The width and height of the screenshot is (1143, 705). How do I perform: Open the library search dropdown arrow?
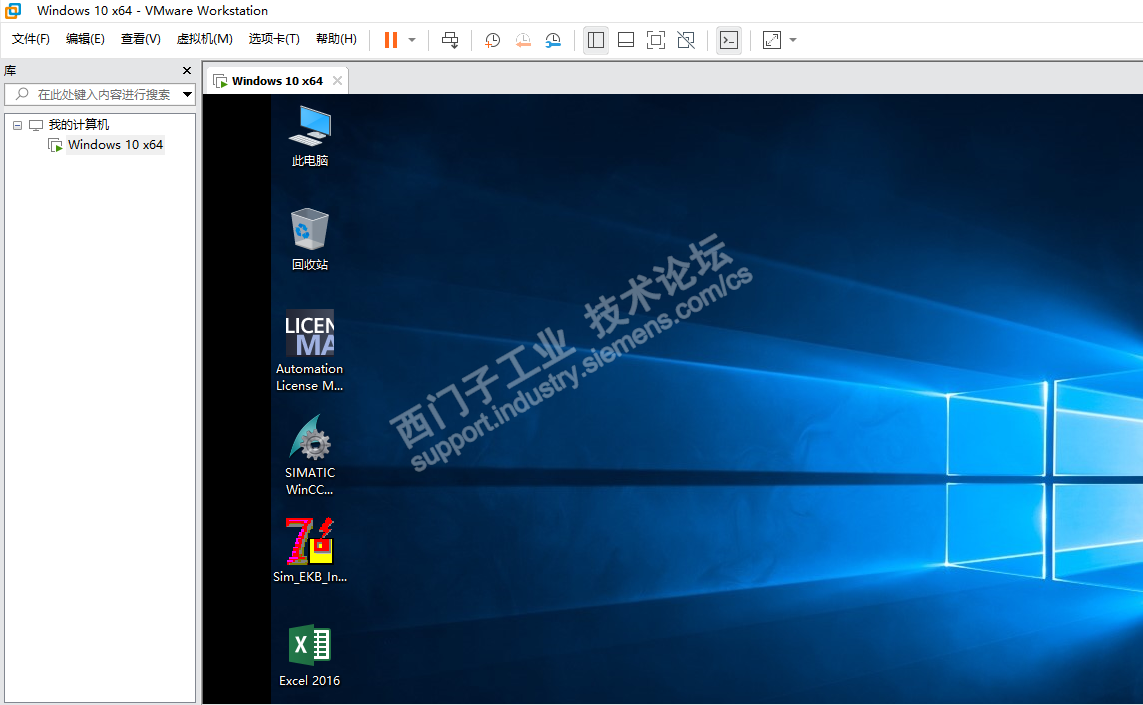pyautogui.click(x=187, y=94)
